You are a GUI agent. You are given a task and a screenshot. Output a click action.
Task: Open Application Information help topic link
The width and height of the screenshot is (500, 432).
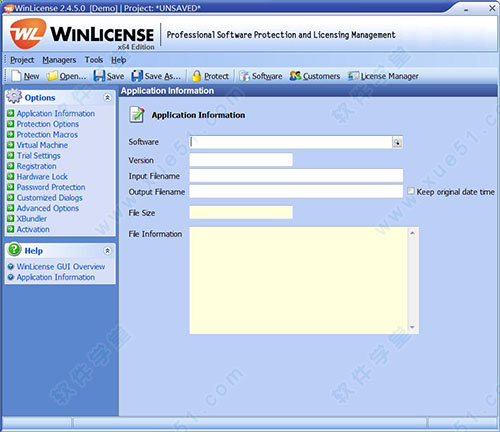[x=56, y=277]
